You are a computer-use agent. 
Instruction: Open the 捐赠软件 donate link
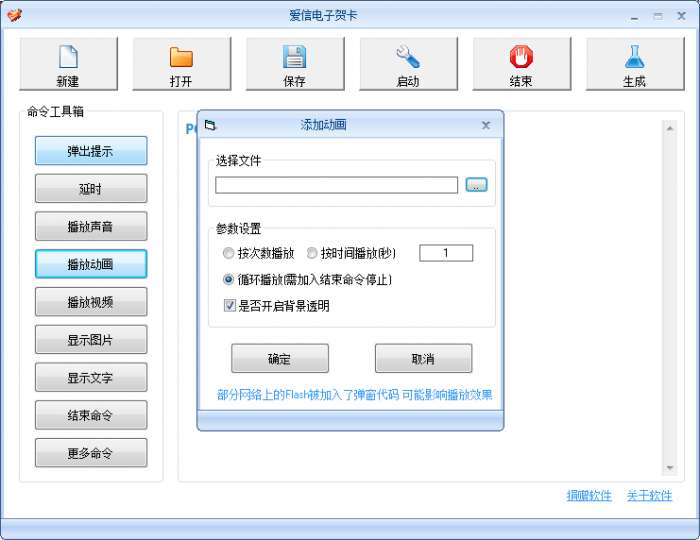coord(589,495)
